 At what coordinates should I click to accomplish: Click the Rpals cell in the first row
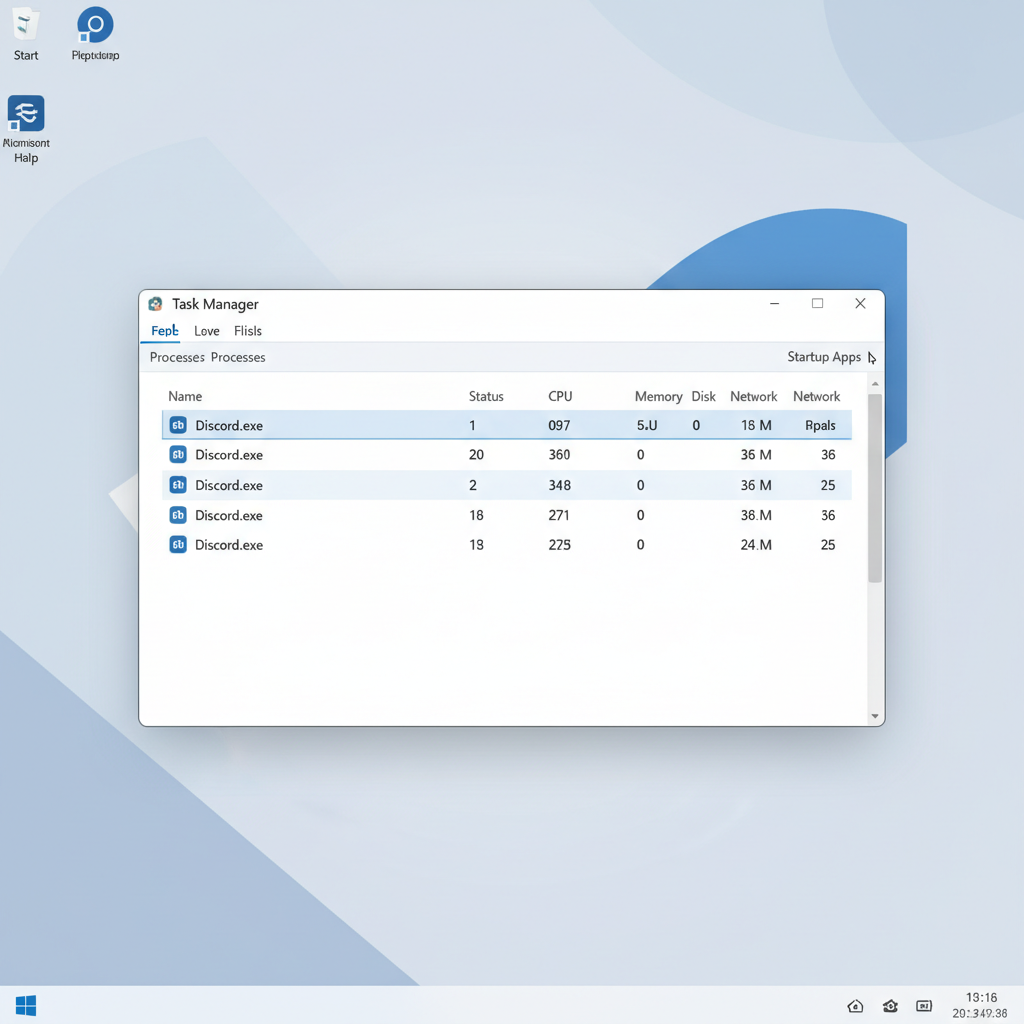820,425
